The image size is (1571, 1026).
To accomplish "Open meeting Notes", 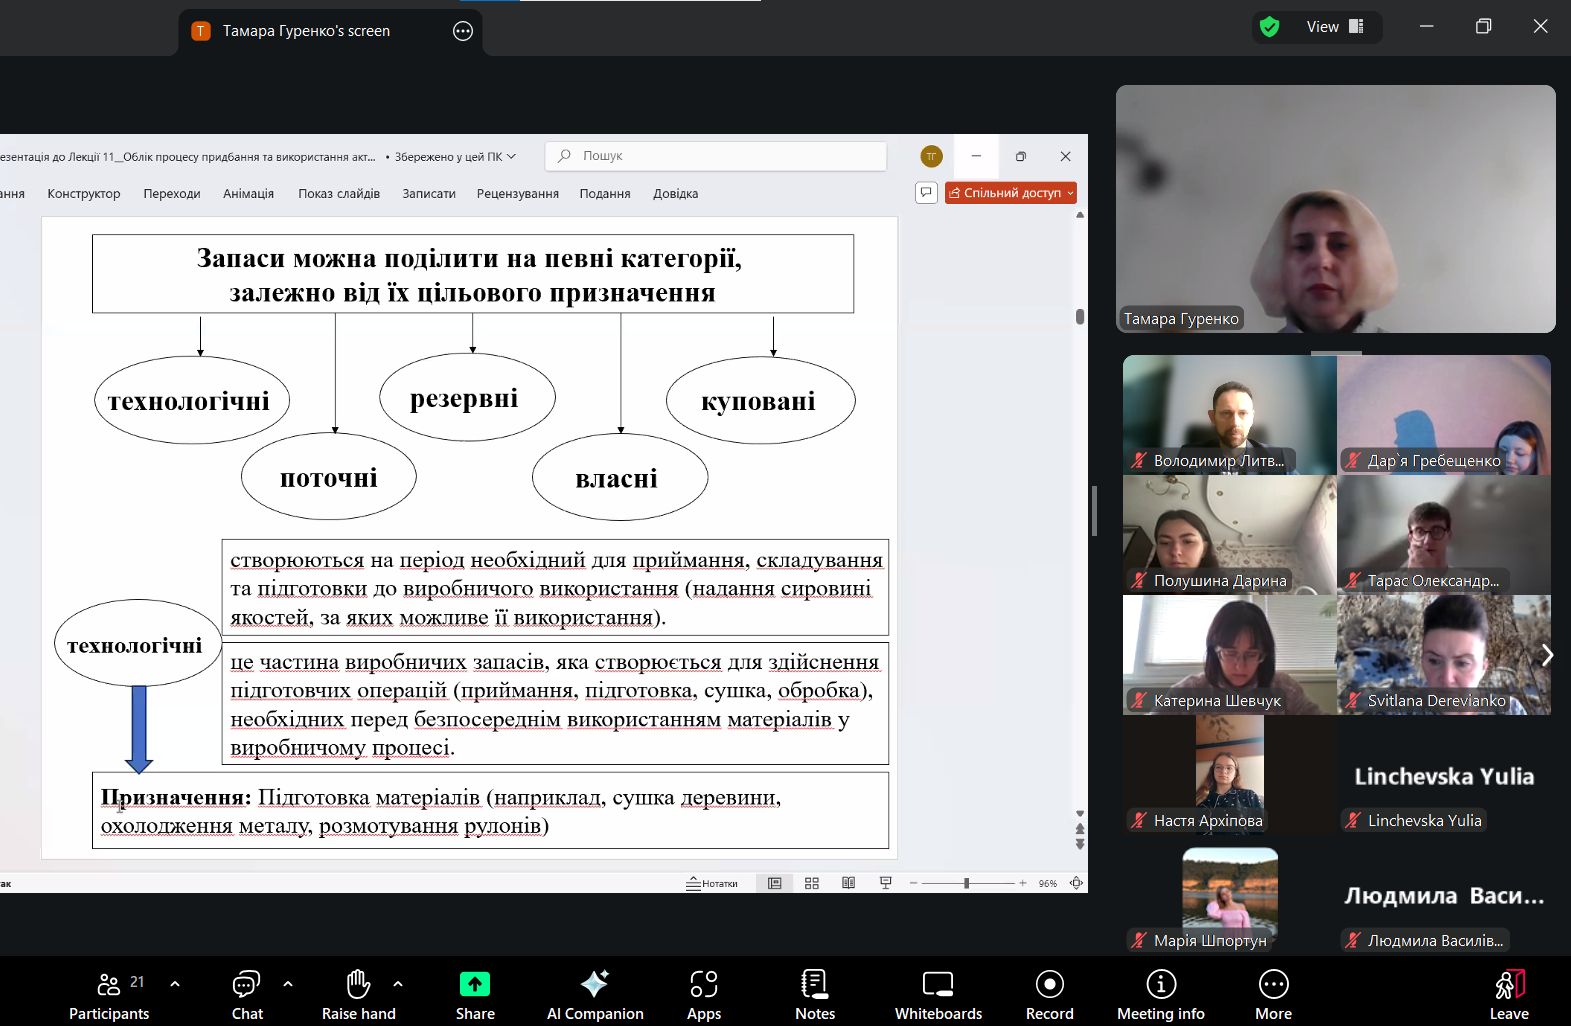I will [x=815, y=995].
